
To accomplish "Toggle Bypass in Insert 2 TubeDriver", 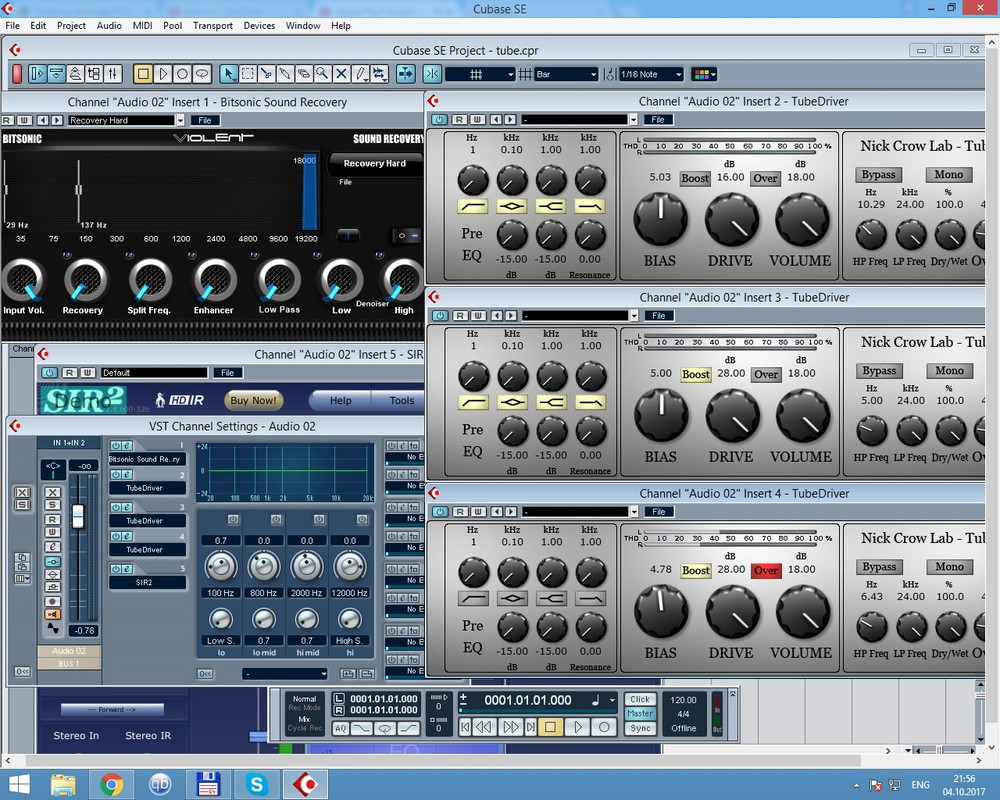I will tap(878, 175).
